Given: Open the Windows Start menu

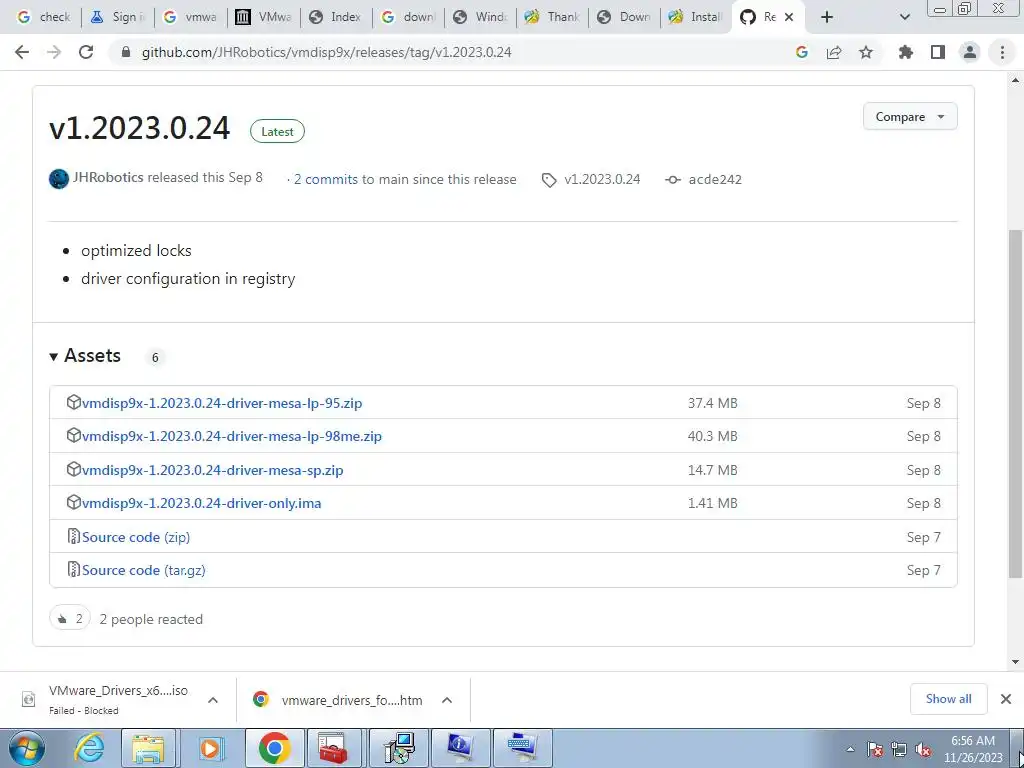Looking at the screenshot, I should (x=25, y=748).
